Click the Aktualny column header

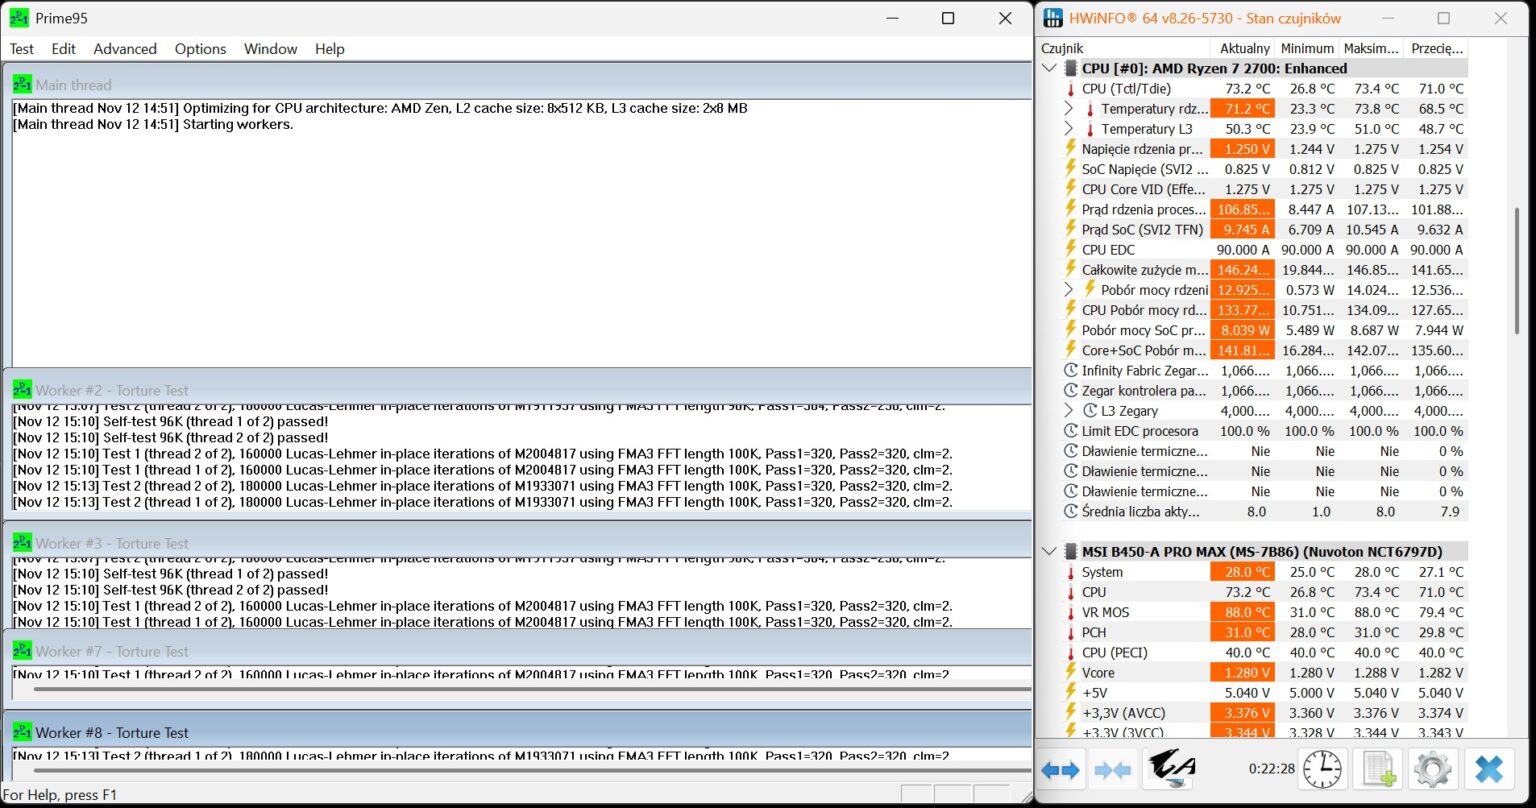pyautogui.click(x=1243, y=48)
